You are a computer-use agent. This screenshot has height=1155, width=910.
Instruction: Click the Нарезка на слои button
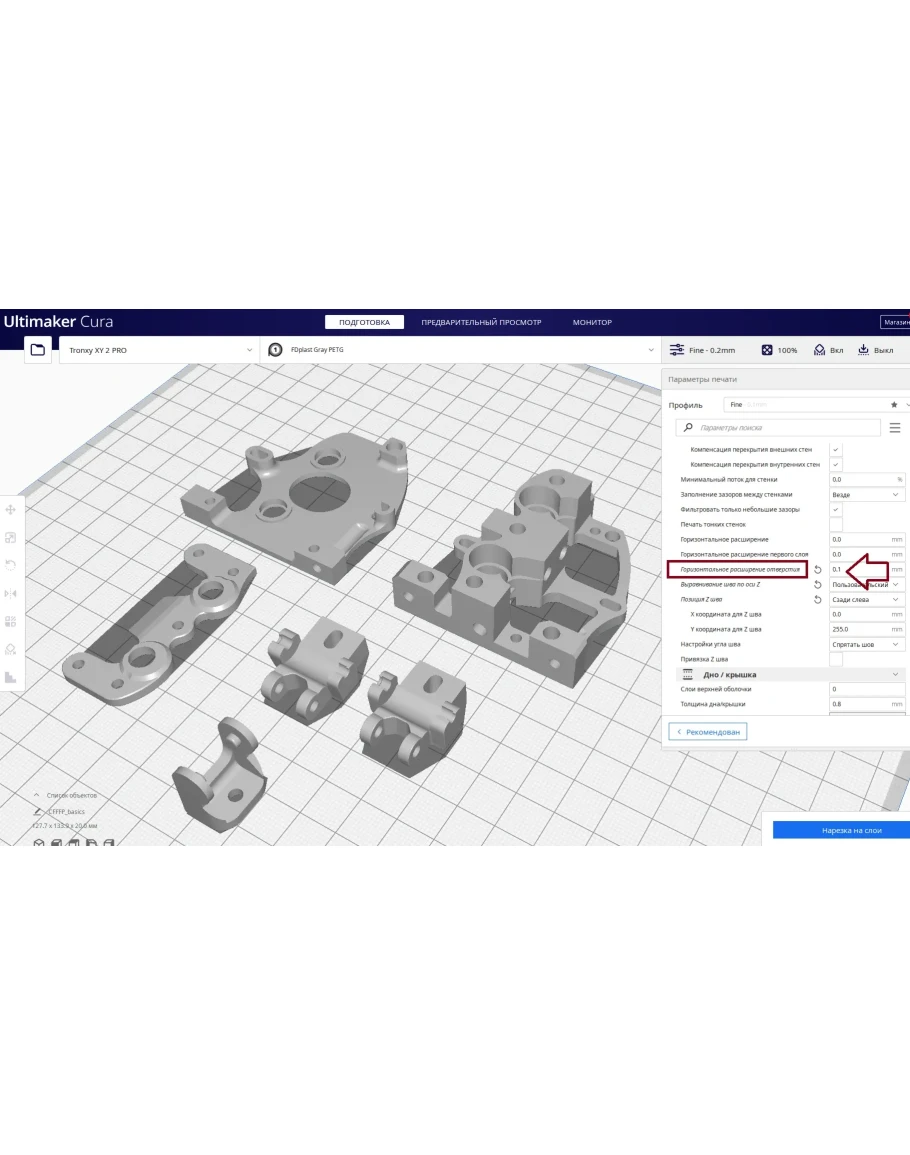(841, 830)
